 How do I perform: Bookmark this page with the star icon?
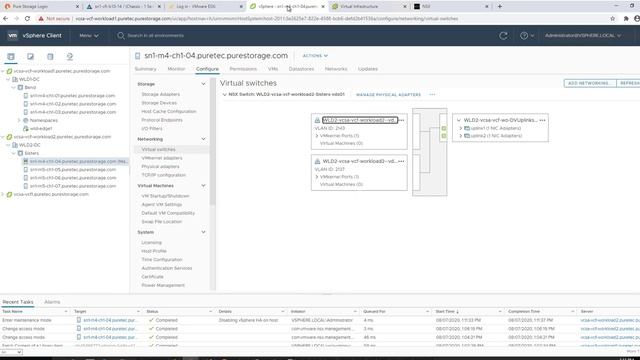pyautogui.click(x=613, y=19)
